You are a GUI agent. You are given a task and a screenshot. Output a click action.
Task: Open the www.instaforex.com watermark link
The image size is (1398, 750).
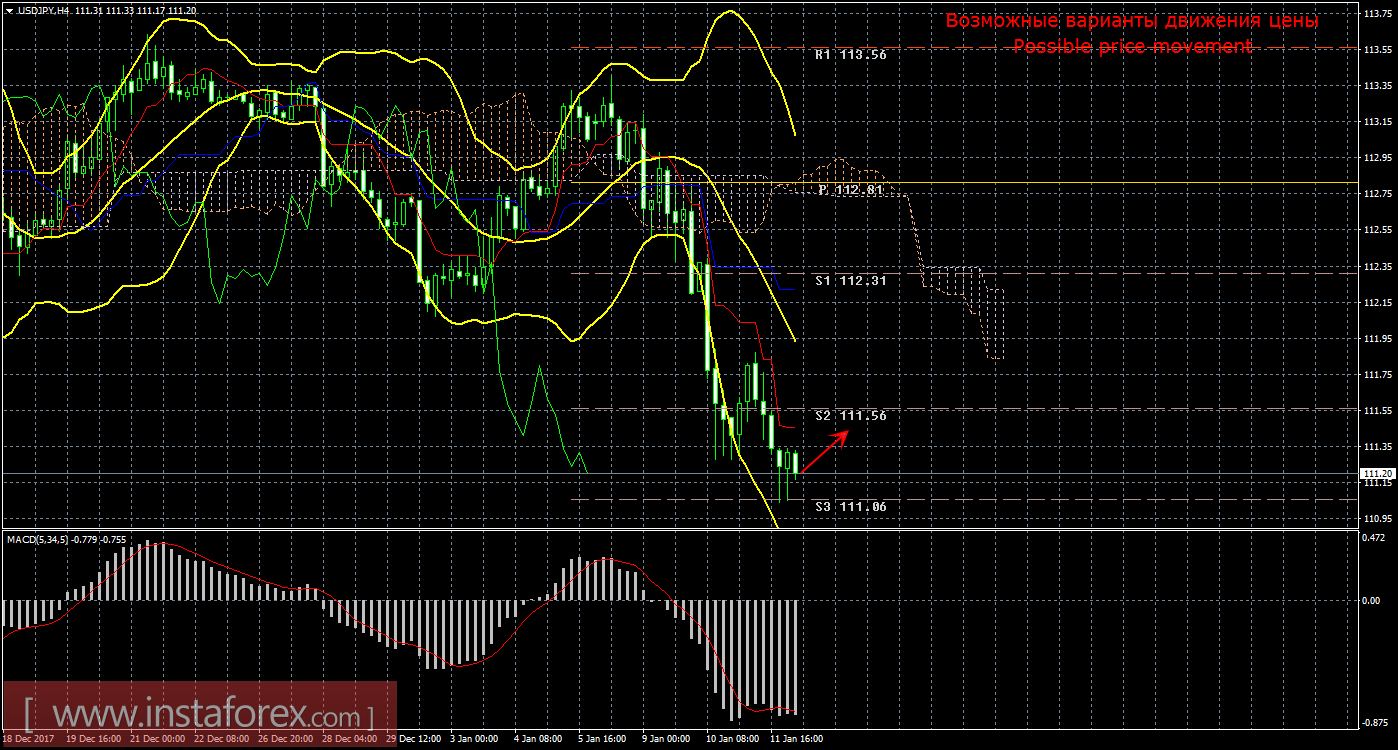[198, 716]
